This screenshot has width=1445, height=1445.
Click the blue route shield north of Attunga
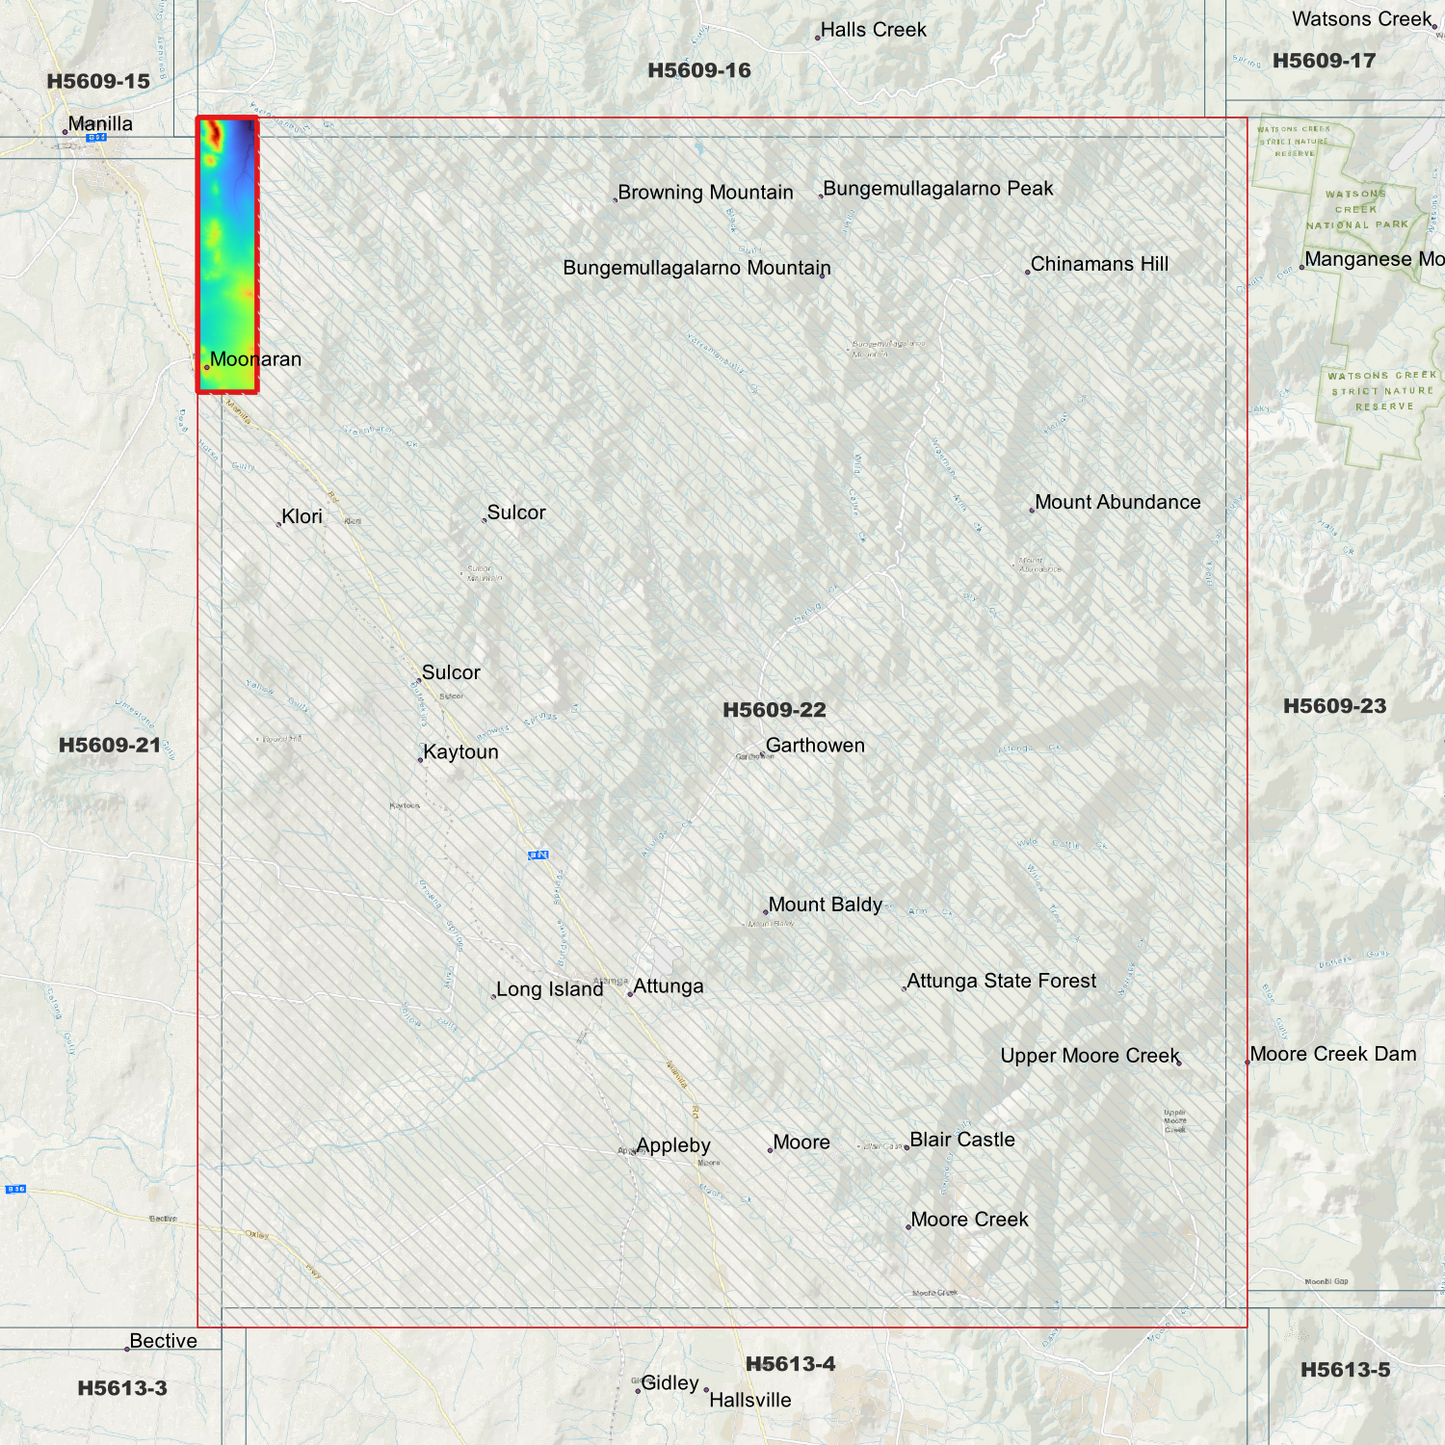[x=538, y=855]
